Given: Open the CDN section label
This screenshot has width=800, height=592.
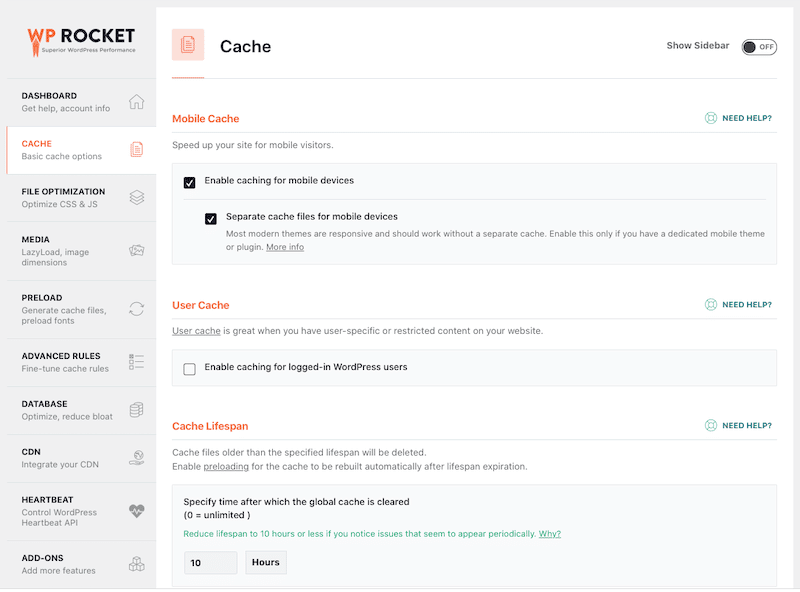Looking at the screenshot, I should [x=31, y=452].
